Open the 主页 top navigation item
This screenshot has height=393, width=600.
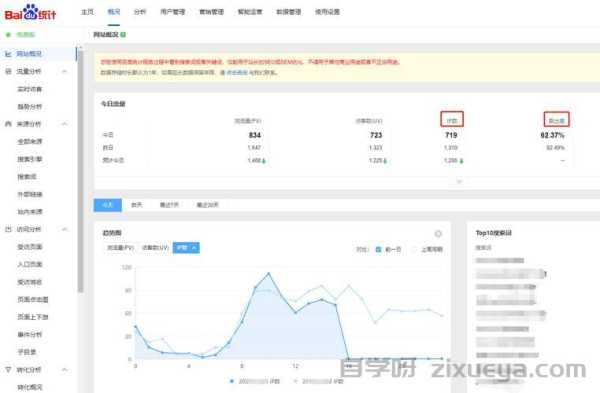87,12
